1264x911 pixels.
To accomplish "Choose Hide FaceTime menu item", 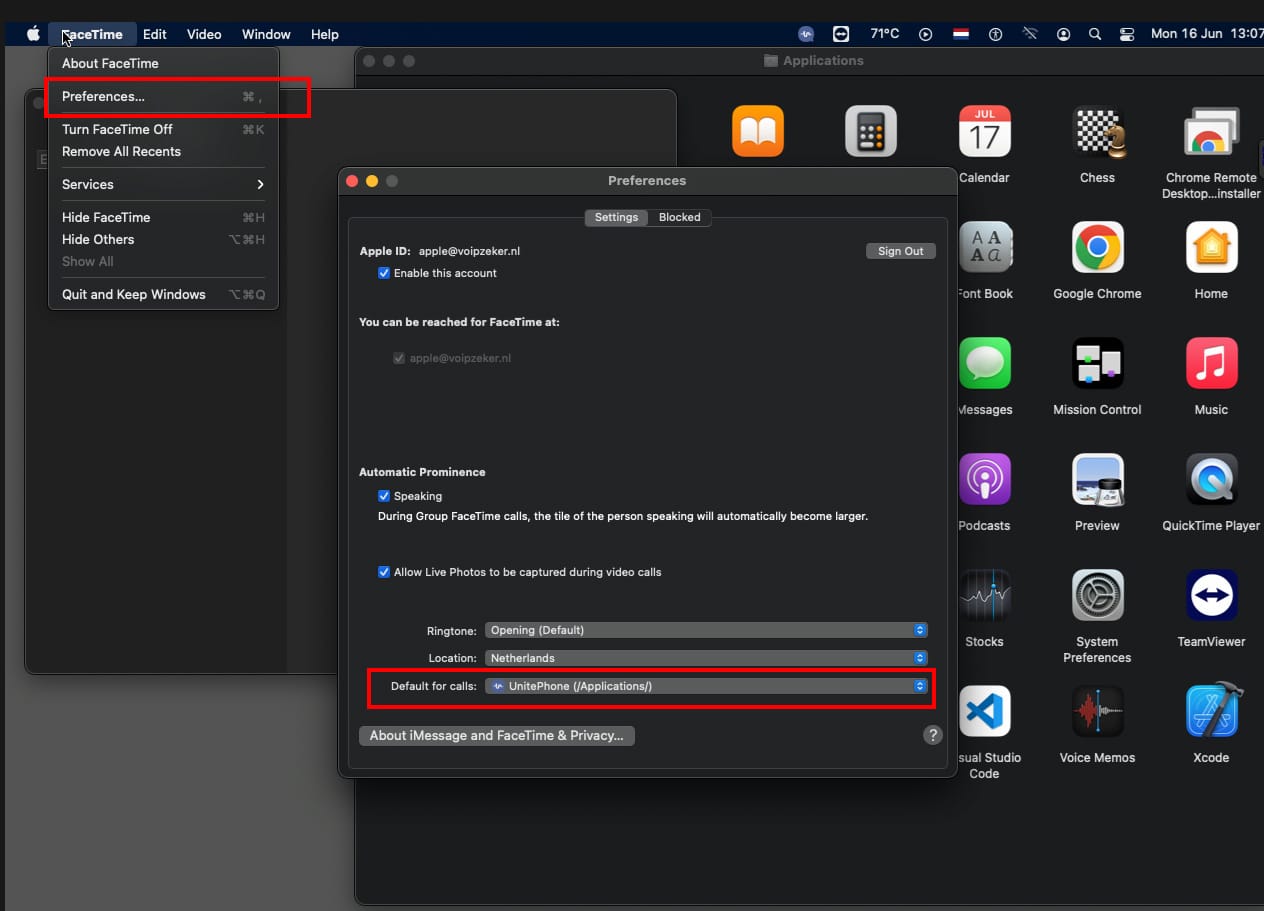I will (163, 217).
